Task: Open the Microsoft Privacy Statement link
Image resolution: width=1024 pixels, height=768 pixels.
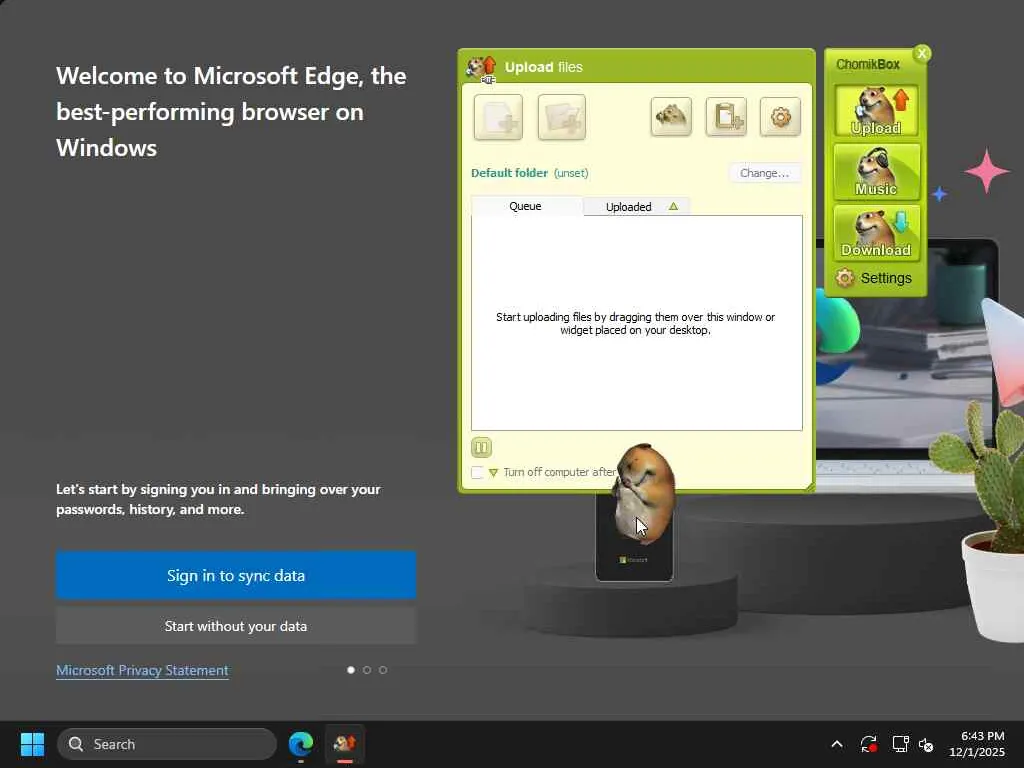Action: (142, 670)
